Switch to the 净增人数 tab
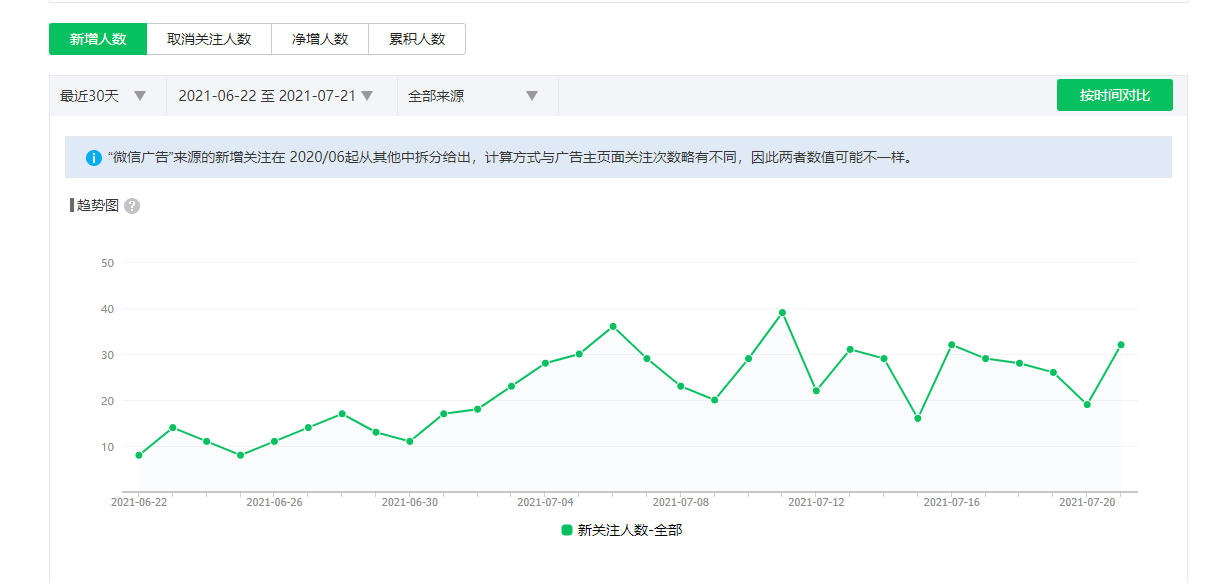Screen dimensions: 1211x583 pos(320,39)
